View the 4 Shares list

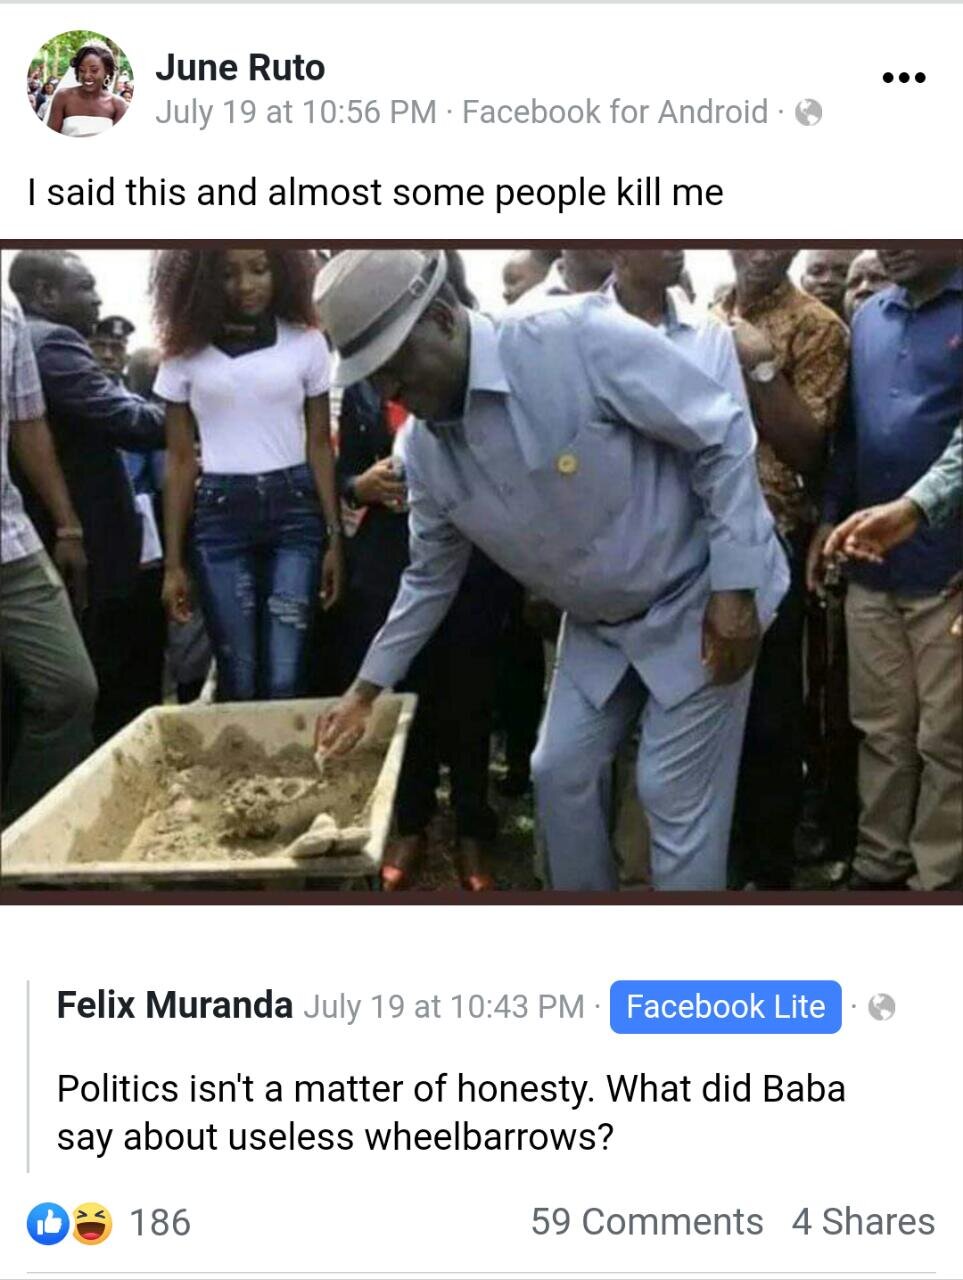click(x=863, y=1222)
